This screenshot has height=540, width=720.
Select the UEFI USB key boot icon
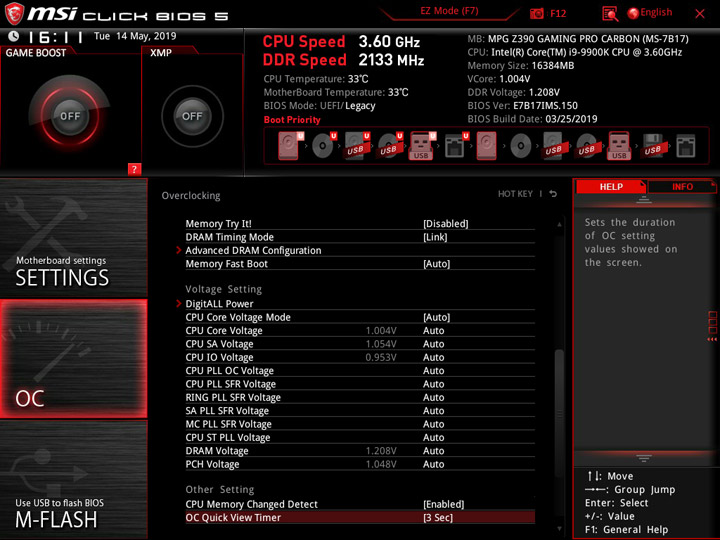tap(422, 146)
